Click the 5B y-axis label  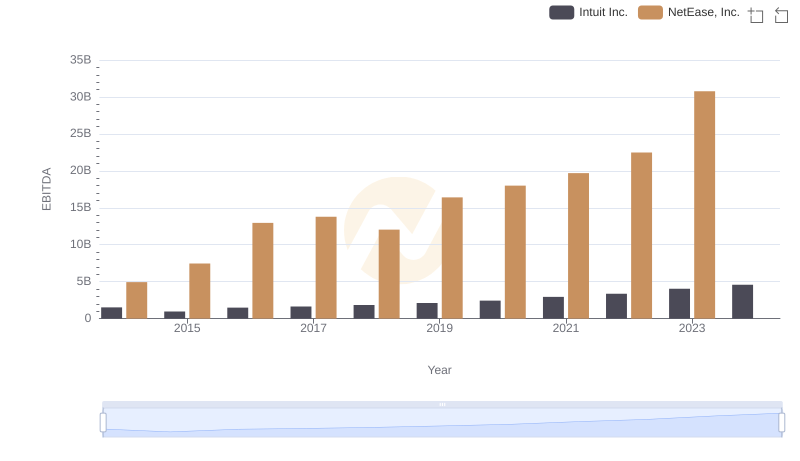pos(84,281)
